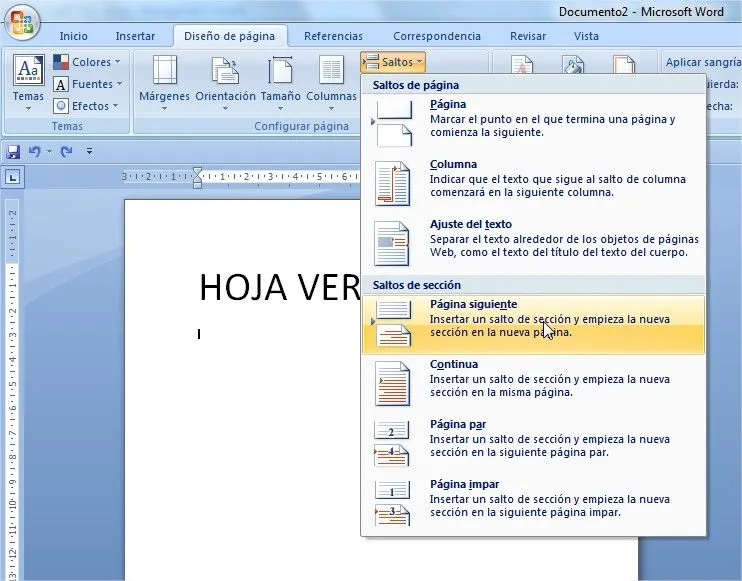The height and width of the screenshot is (581, 742).
Task: Click the Página impar section break icon
Action: pos(392,503)
